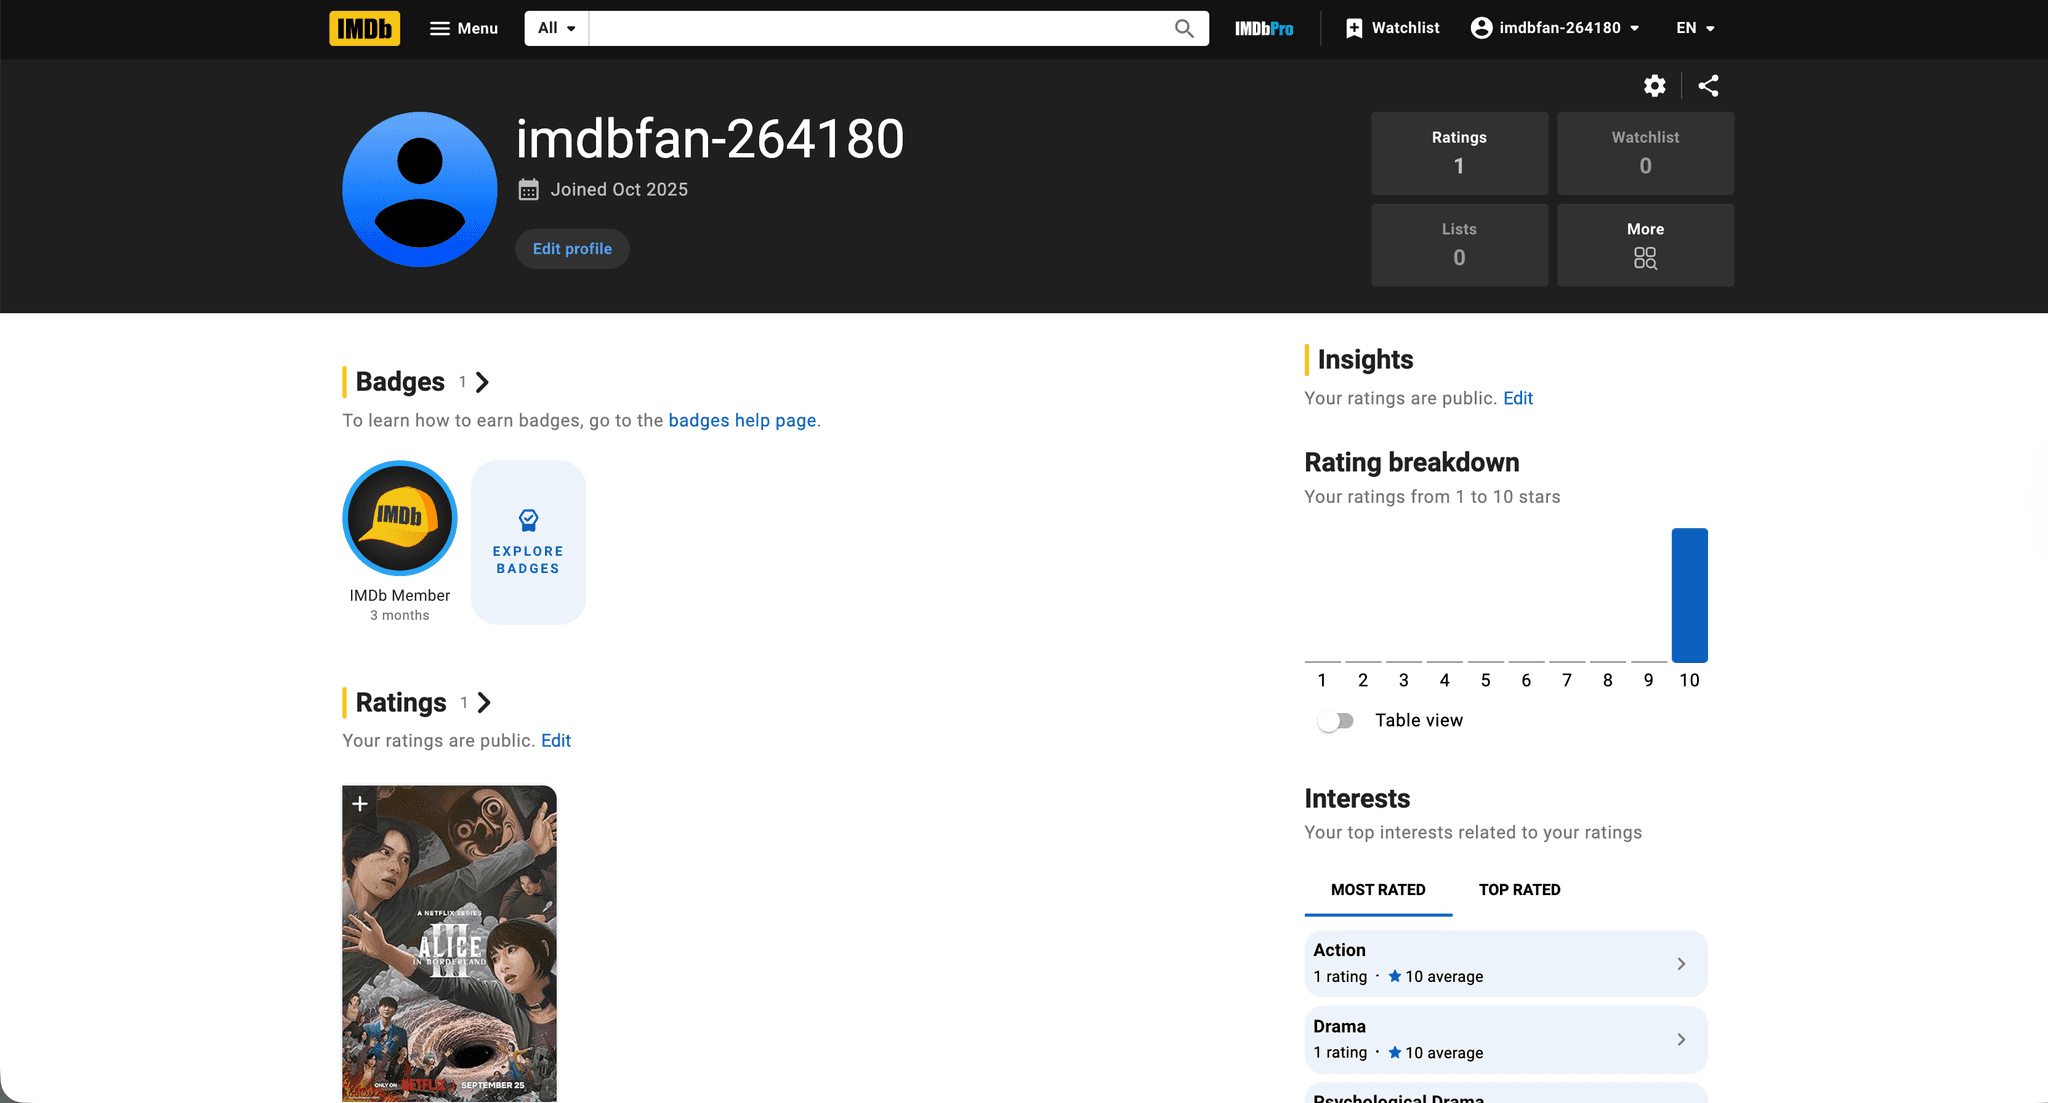Click into the search input field

880,28
